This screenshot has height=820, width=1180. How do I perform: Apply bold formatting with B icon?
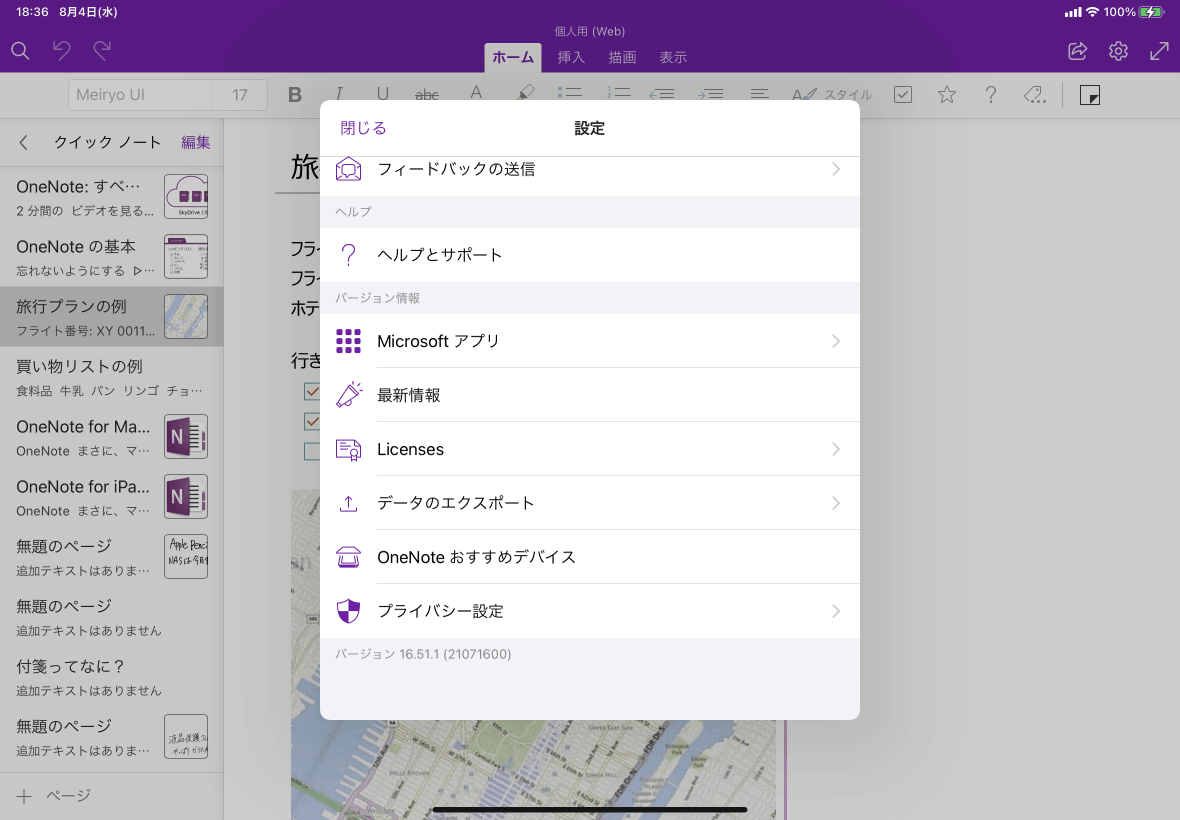pyautogui.click(x=295, y=94)
